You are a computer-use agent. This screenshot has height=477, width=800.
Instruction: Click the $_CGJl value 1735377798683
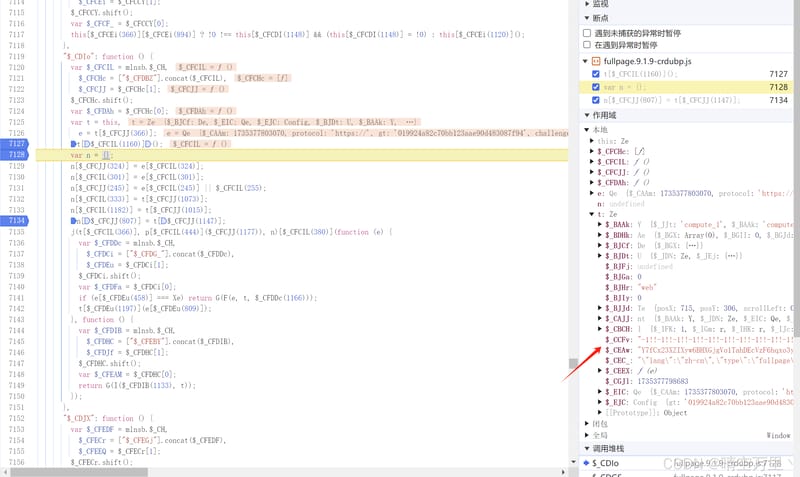click(x=663, y=382)
